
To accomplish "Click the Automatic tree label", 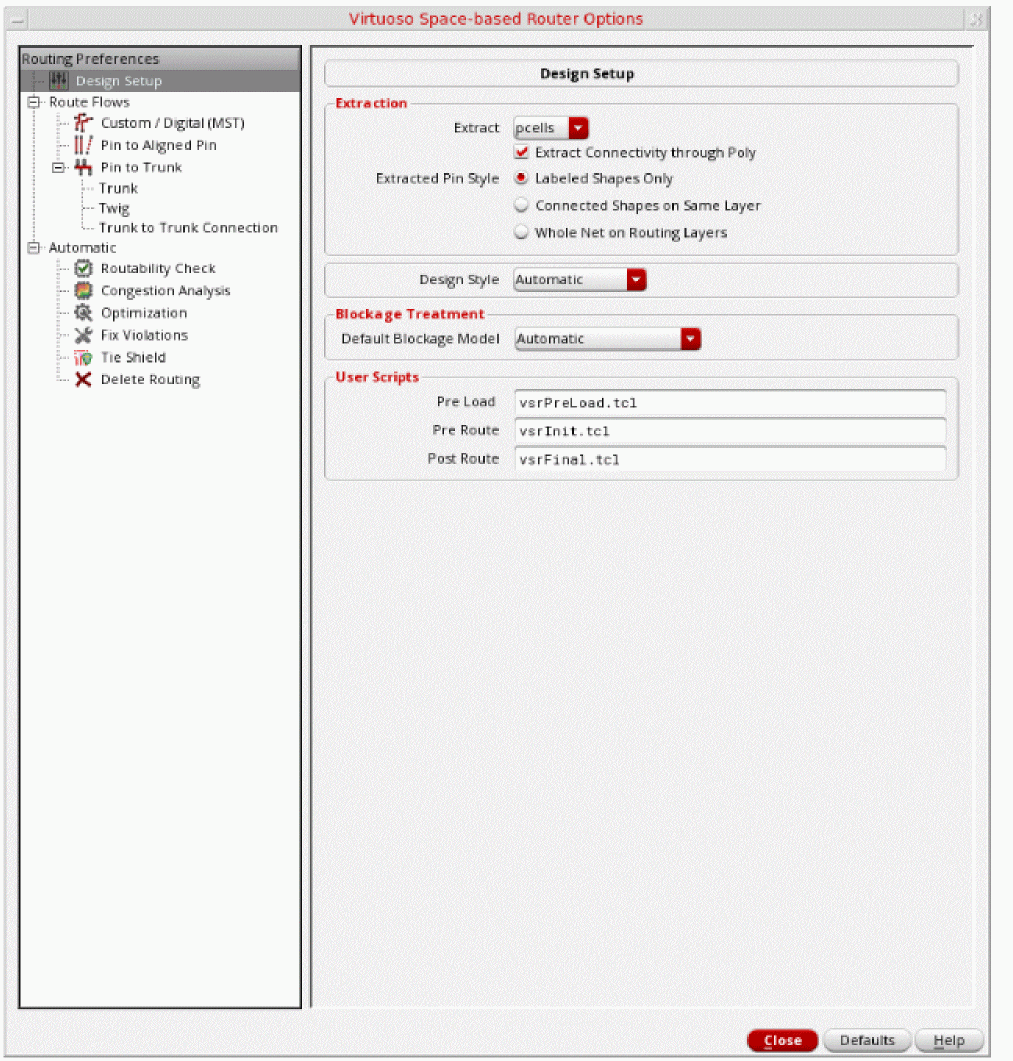I will (x=83, y=248).
